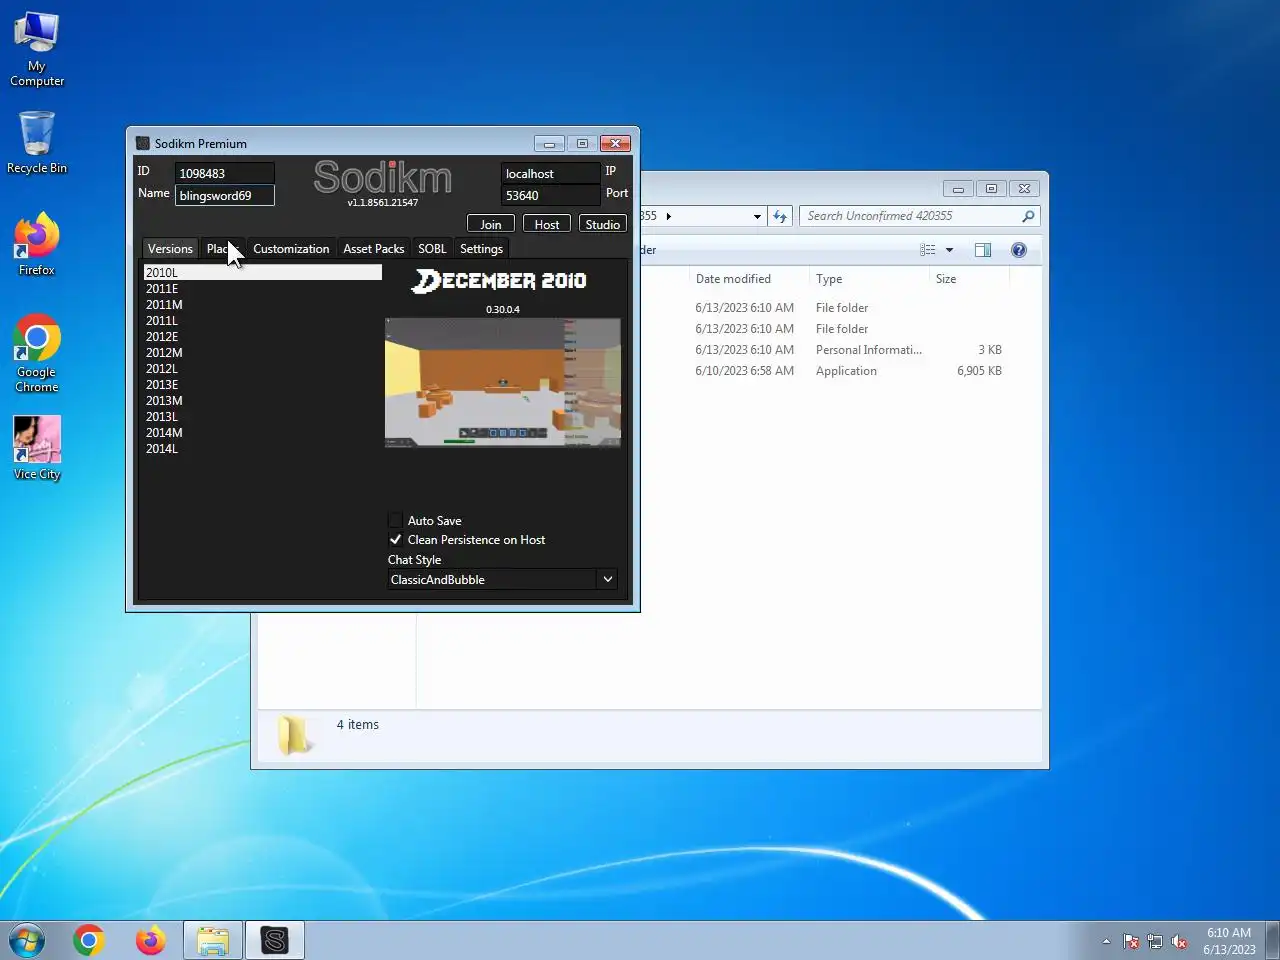Screen dimensions: 1280x960
Task: Uncheck Clean Persistence on Host
Action: (396, 540)
